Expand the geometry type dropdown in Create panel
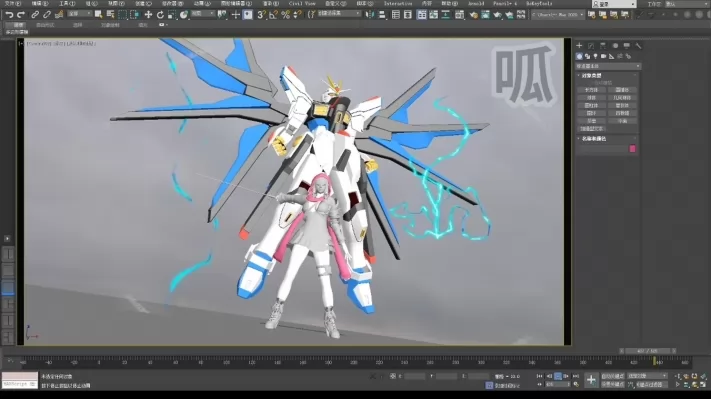The image size is (711, 399). click(608, 66)
